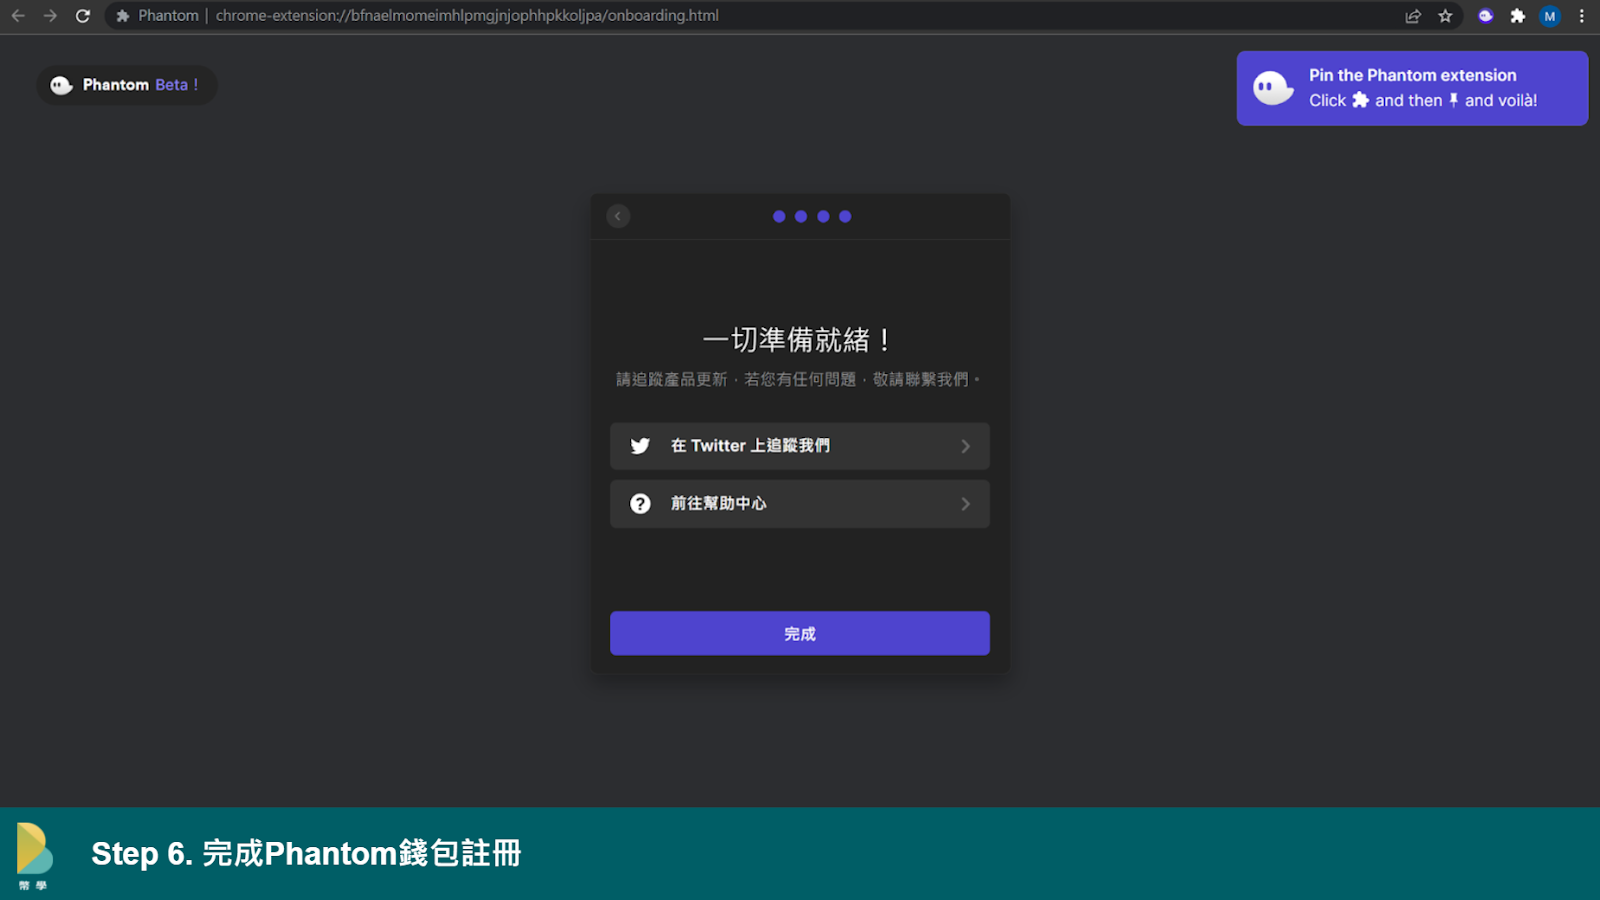Select the last onboarding progress dot

point(845,216)
